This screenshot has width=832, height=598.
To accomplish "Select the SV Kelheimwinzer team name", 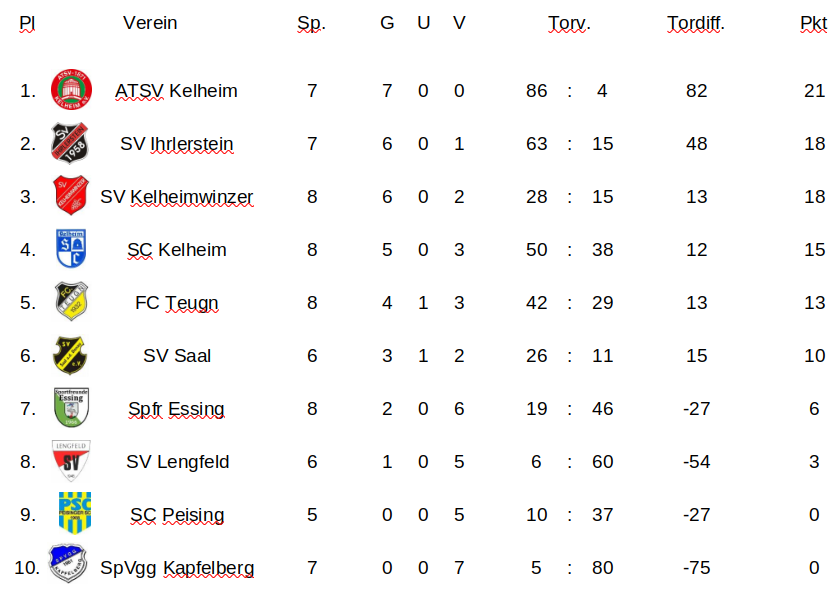I will [176, 197].
